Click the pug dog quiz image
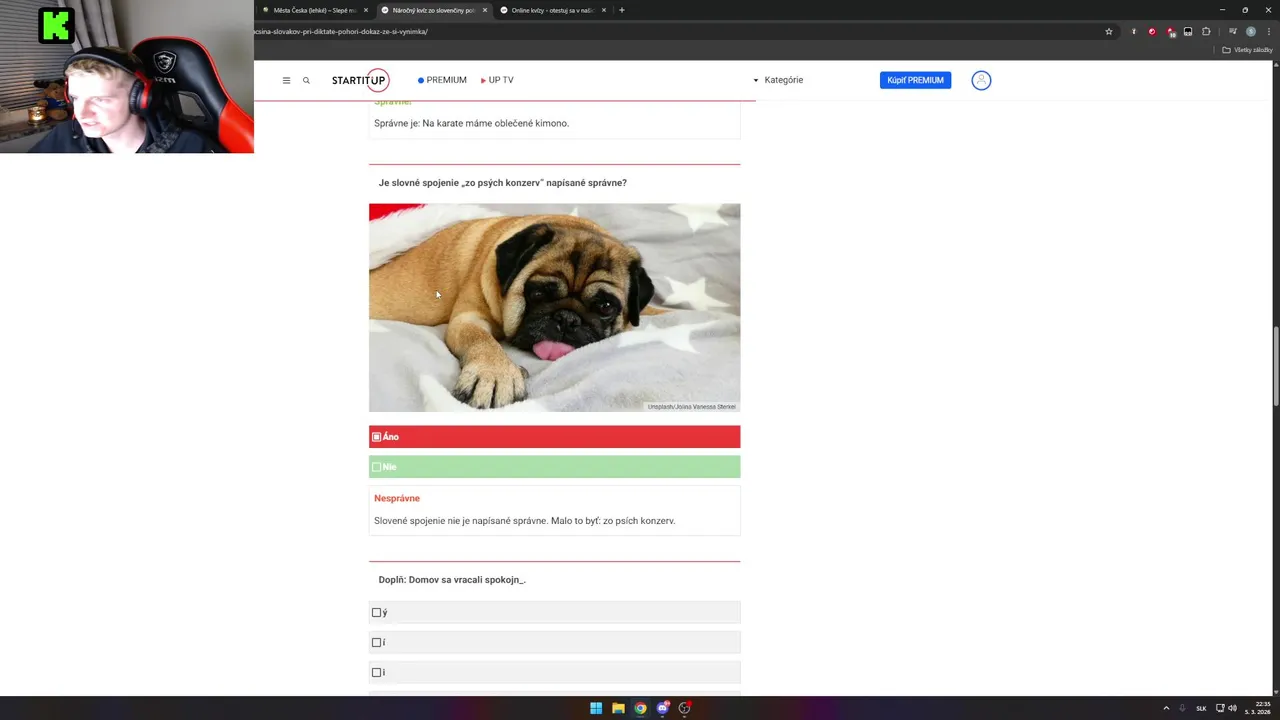The height and width of the screenshot is (720, 1280). click(x=554, y=308)
